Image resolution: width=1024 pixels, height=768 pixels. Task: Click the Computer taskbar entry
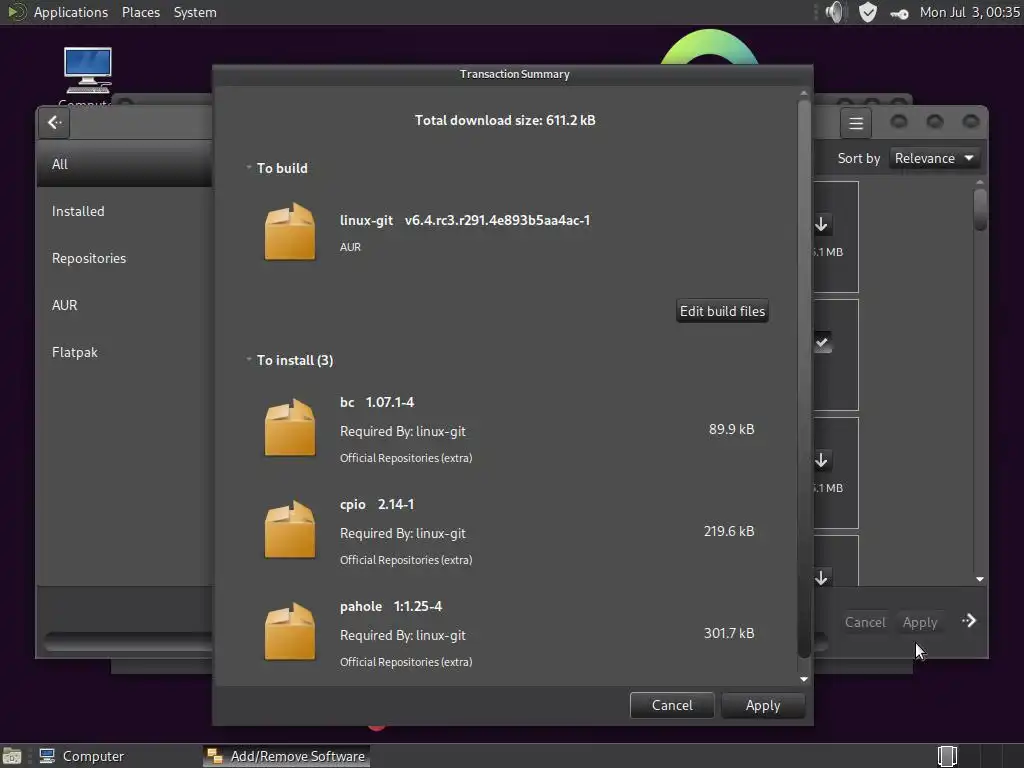click(82, 756)
